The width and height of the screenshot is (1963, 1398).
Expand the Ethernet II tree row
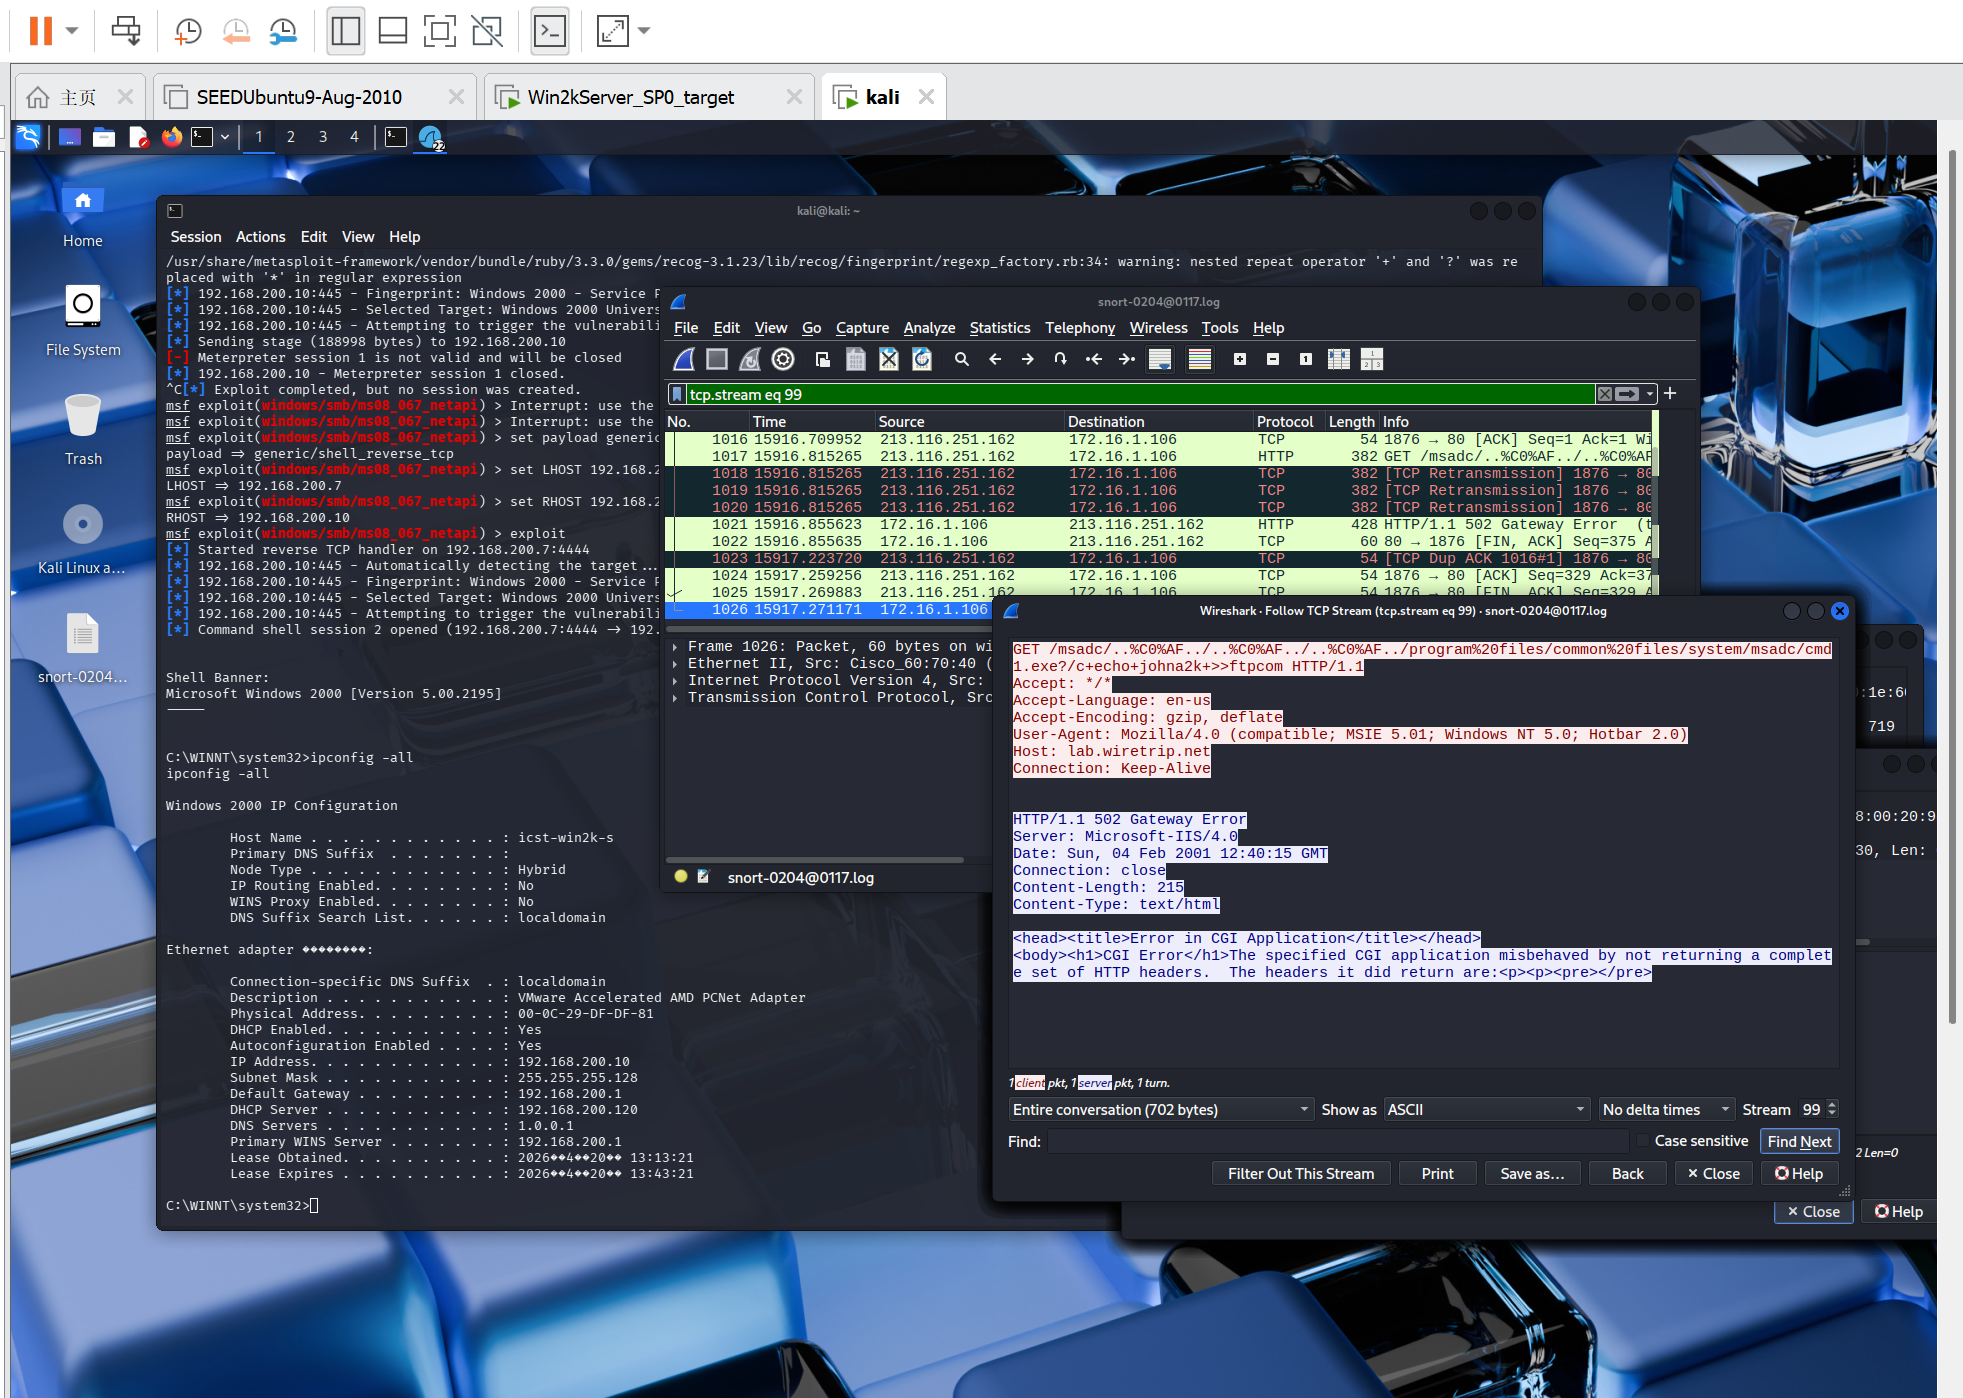(x=676, y=664)
